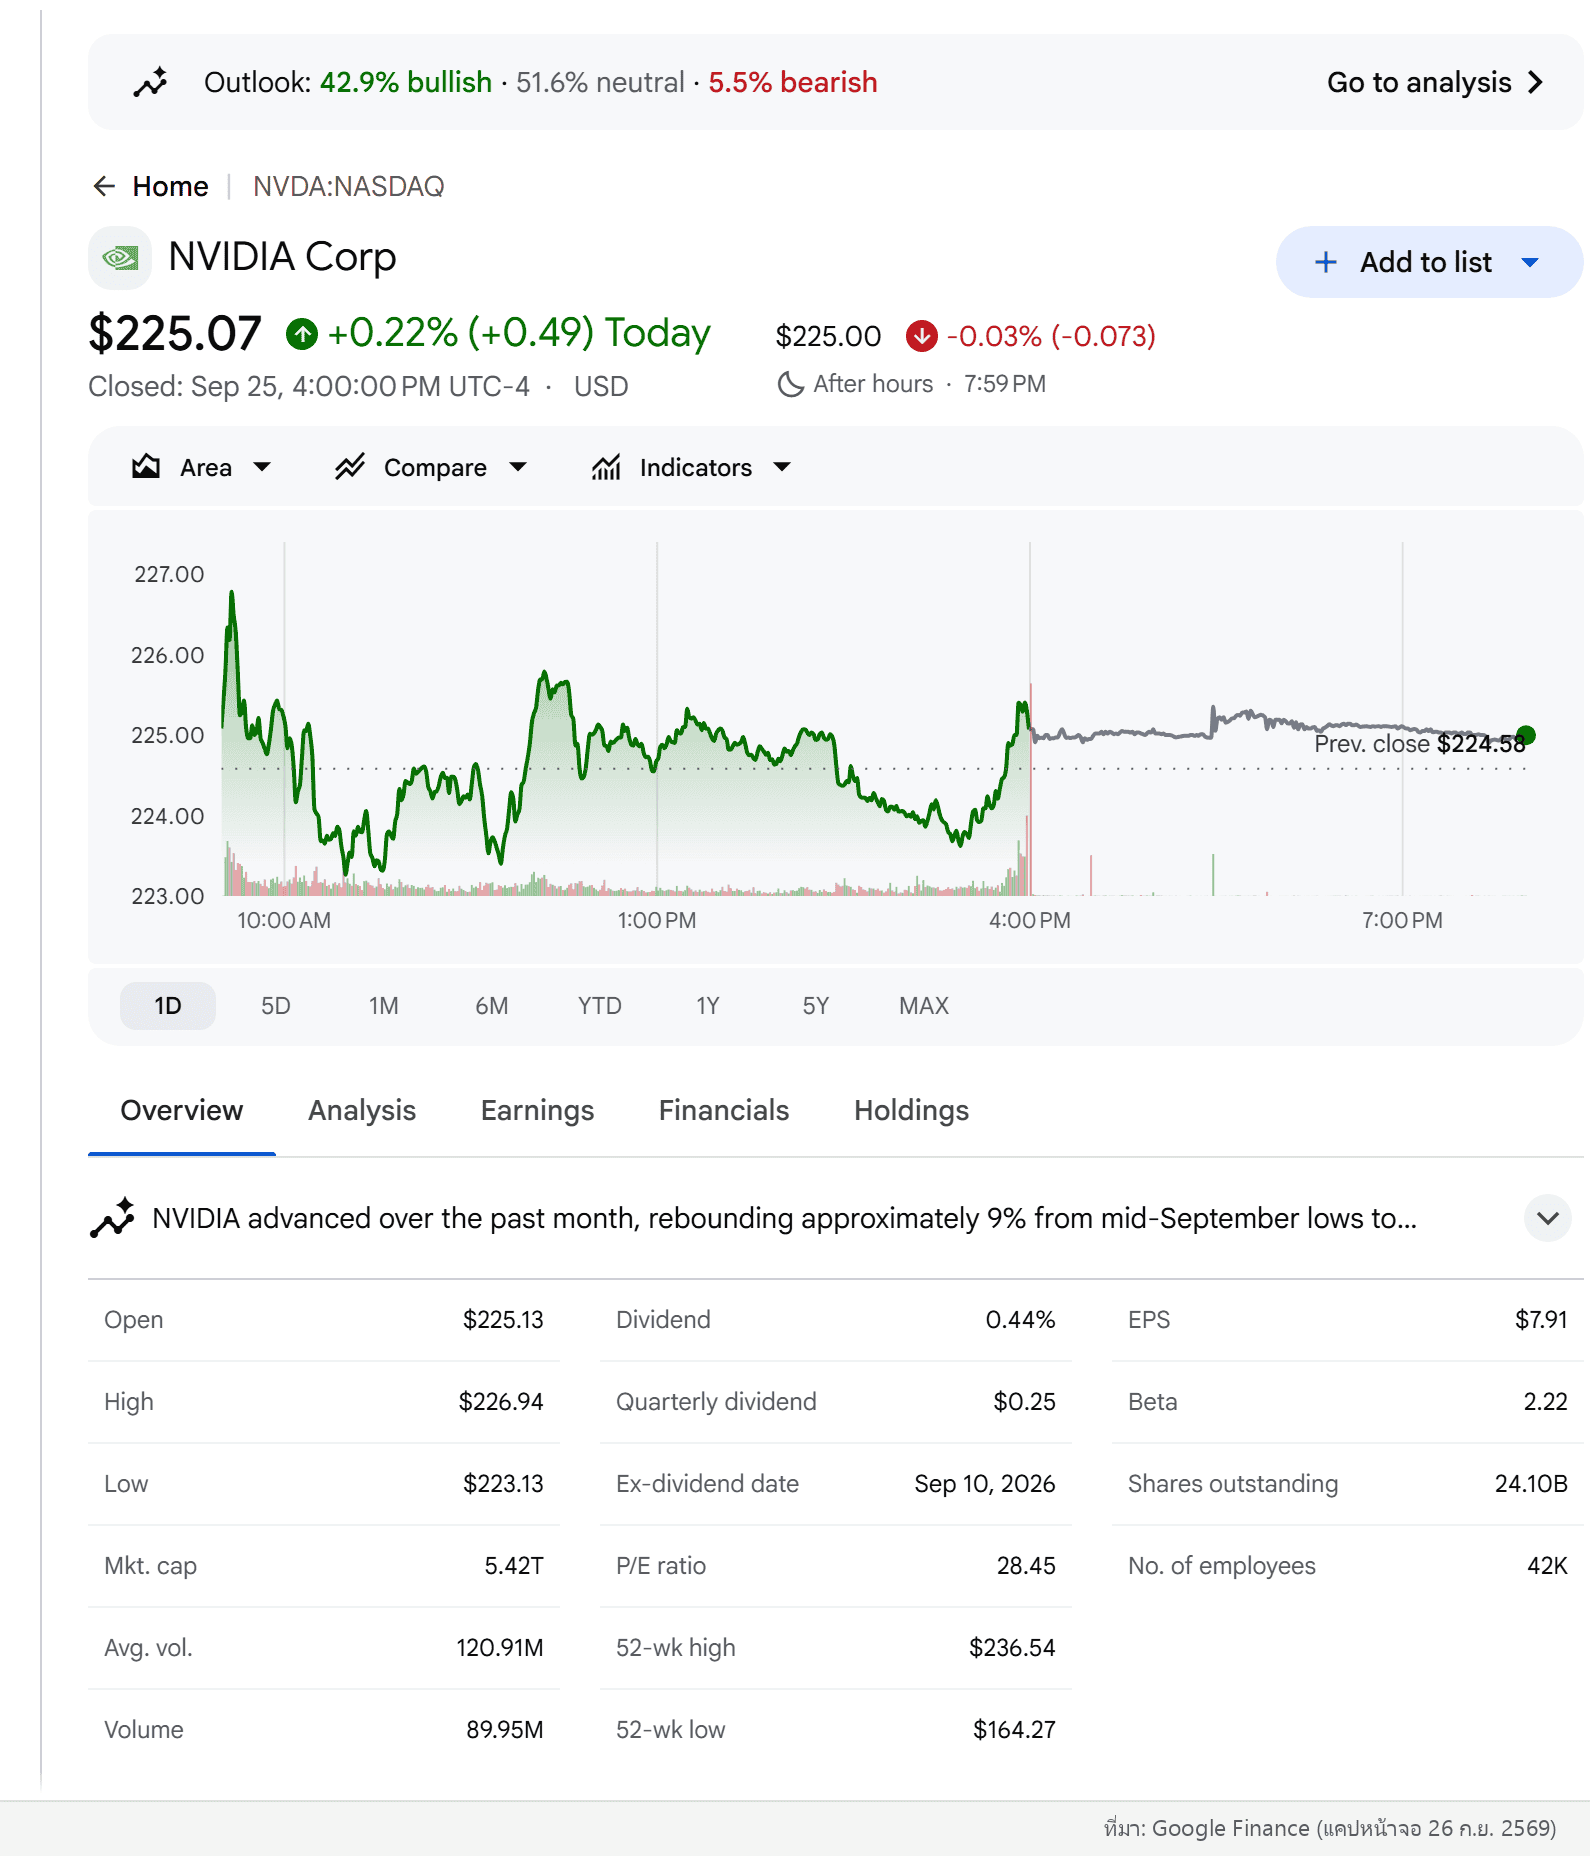Click the Quarterly dividend value $0.25
This screenshot has height=1856, width=1590.
[1025, 1402]
